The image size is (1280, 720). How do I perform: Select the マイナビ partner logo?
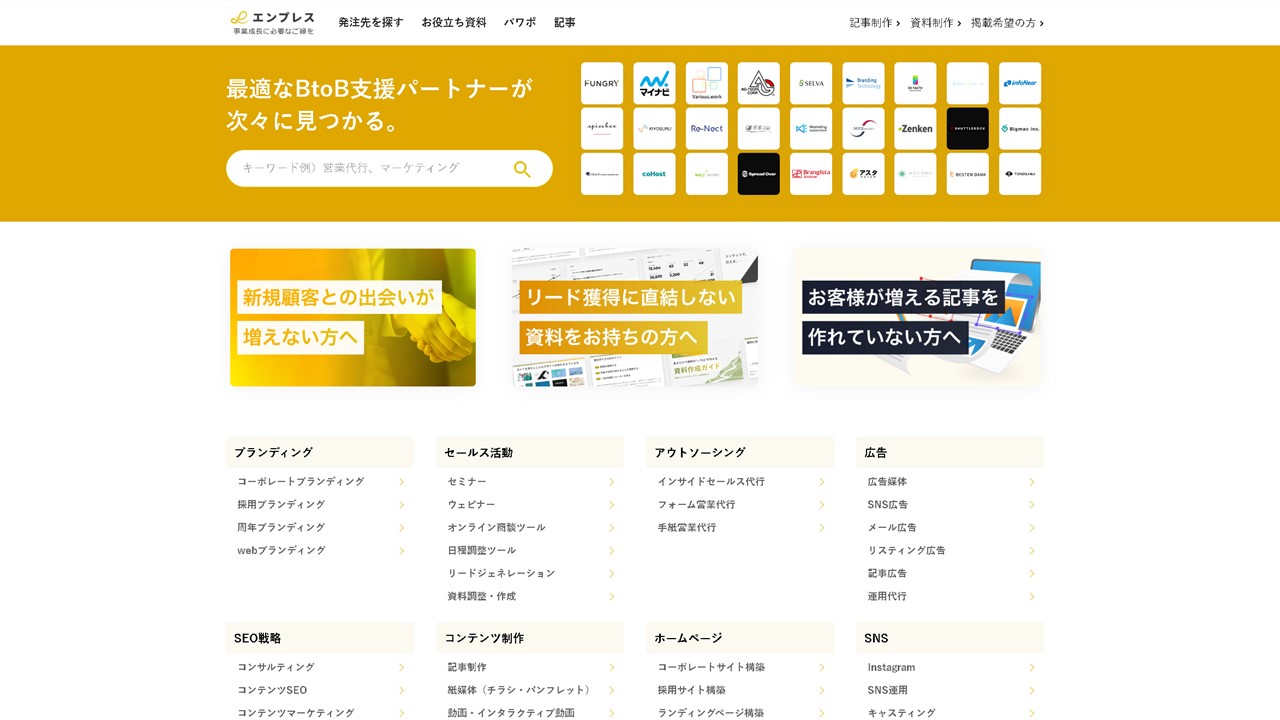point(654,83)
